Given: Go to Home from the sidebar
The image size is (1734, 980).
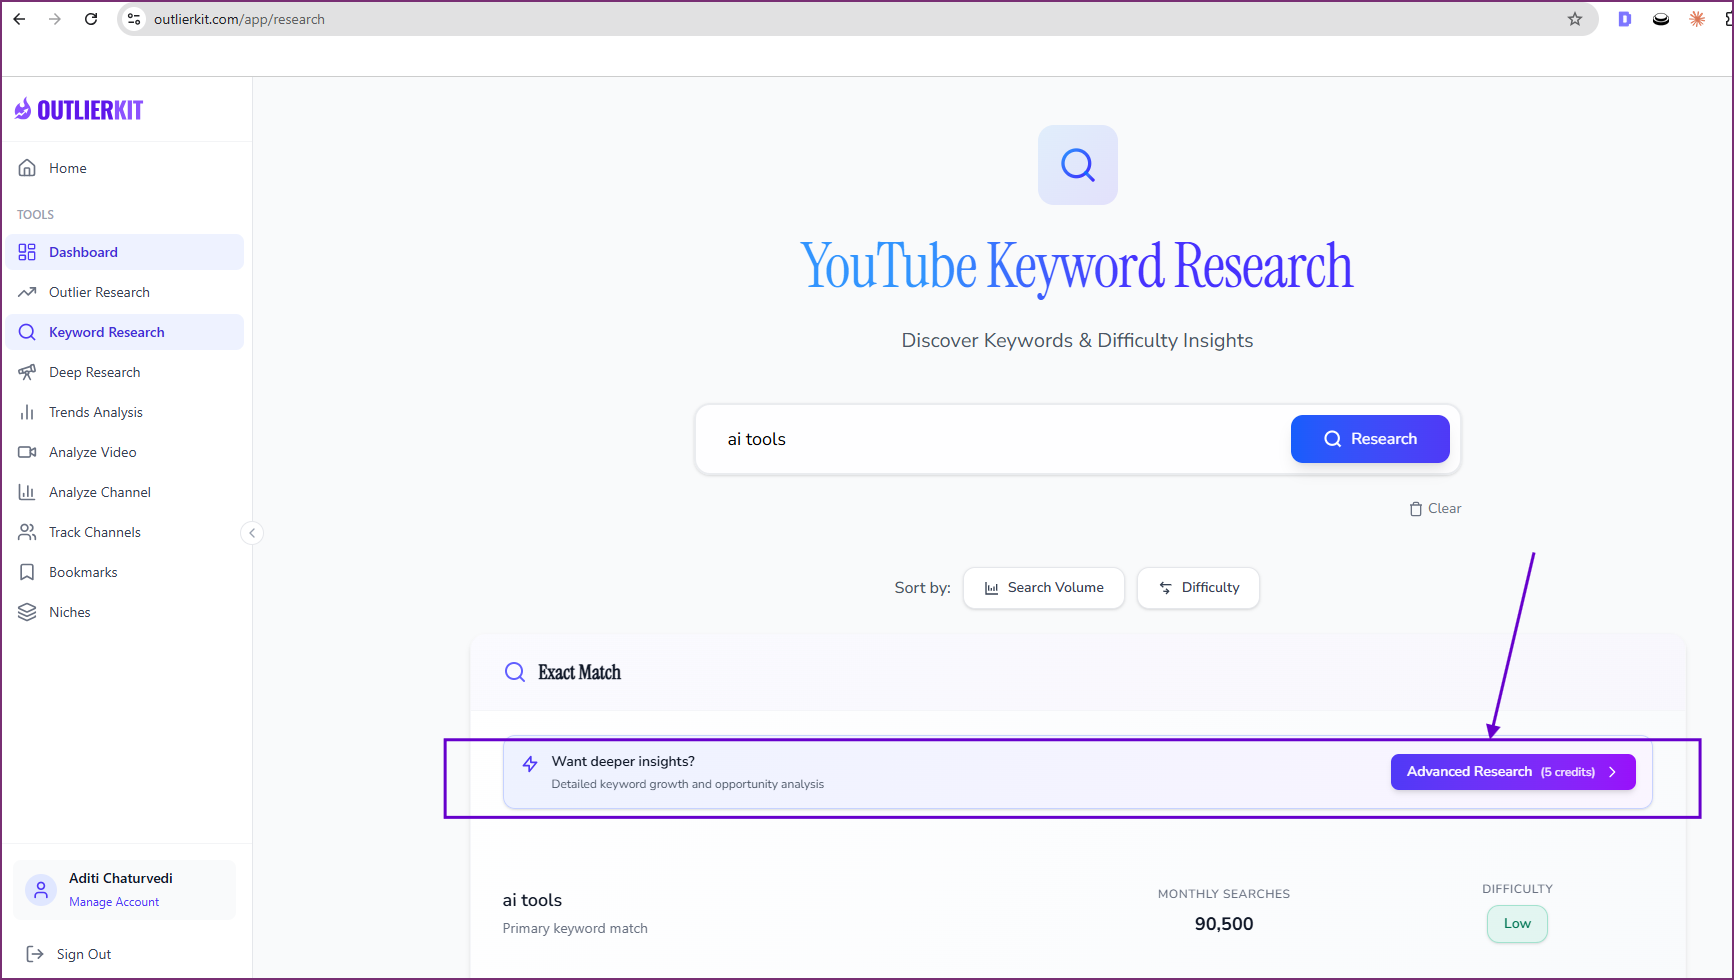Looking at the screenshot, I should click(x=27, y=167).
